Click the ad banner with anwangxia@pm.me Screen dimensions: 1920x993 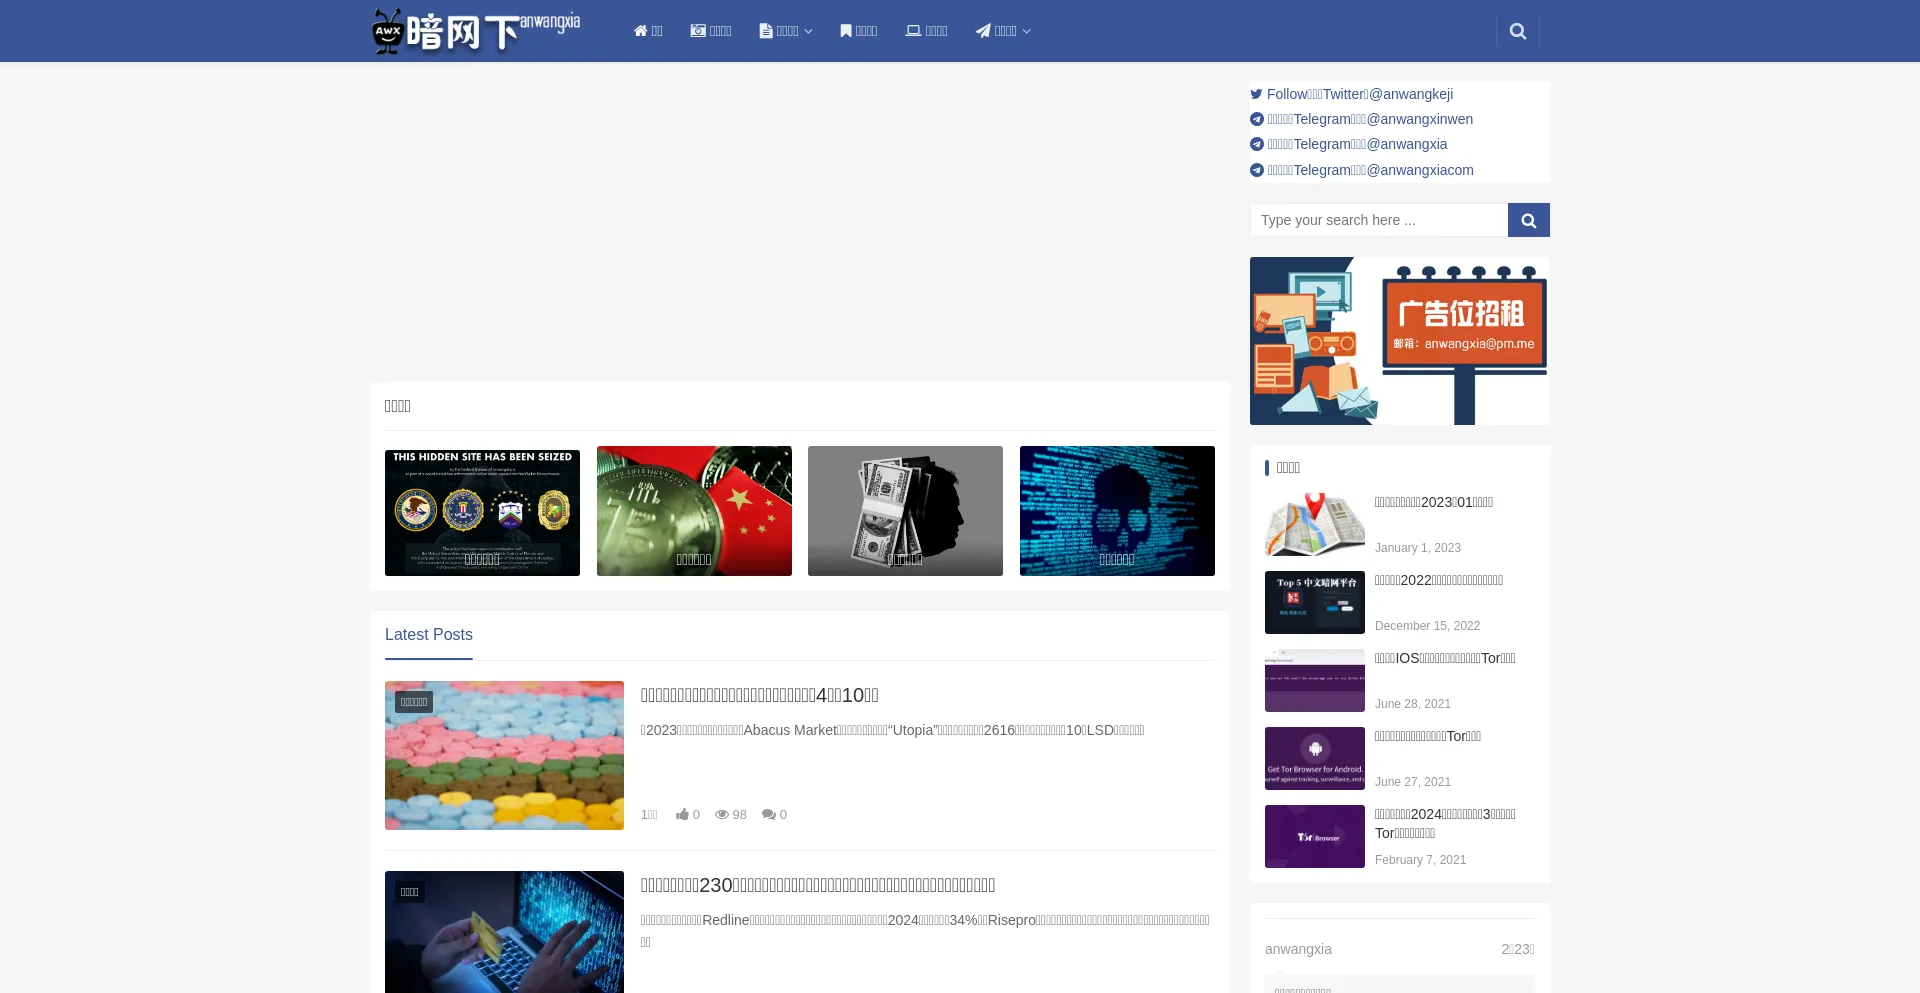point(1399,341)
